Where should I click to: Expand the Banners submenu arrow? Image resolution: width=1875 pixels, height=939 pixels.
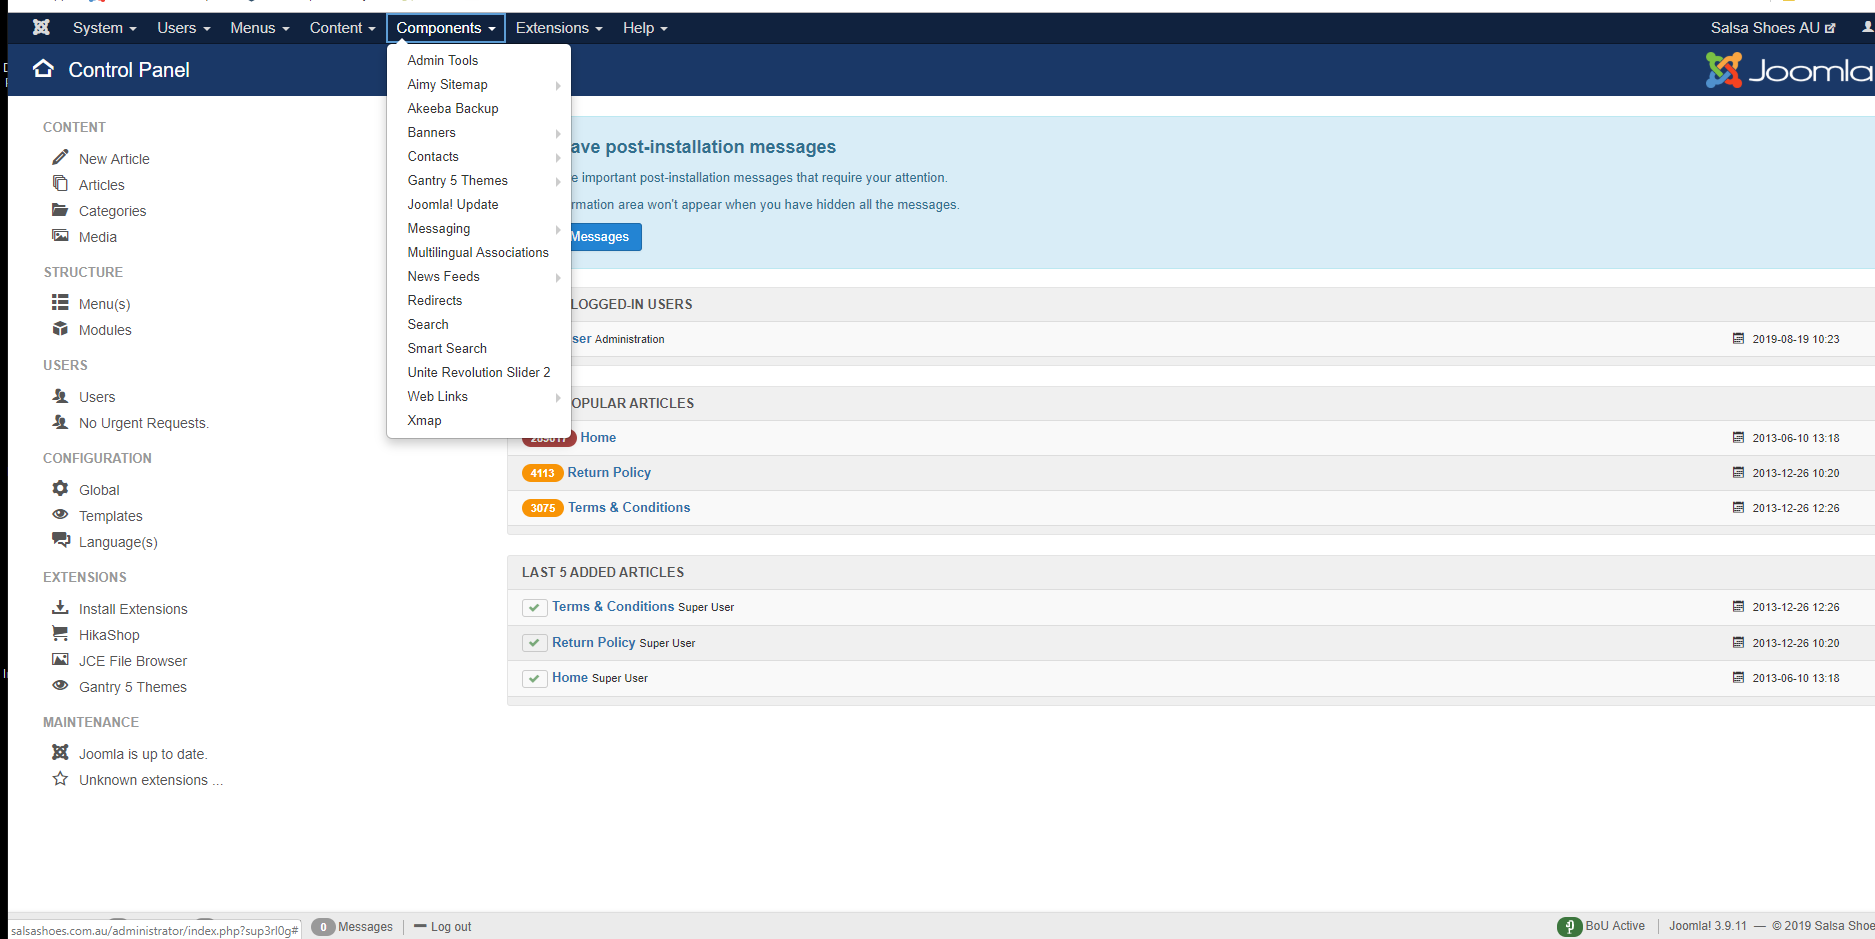tap(558, 133)
